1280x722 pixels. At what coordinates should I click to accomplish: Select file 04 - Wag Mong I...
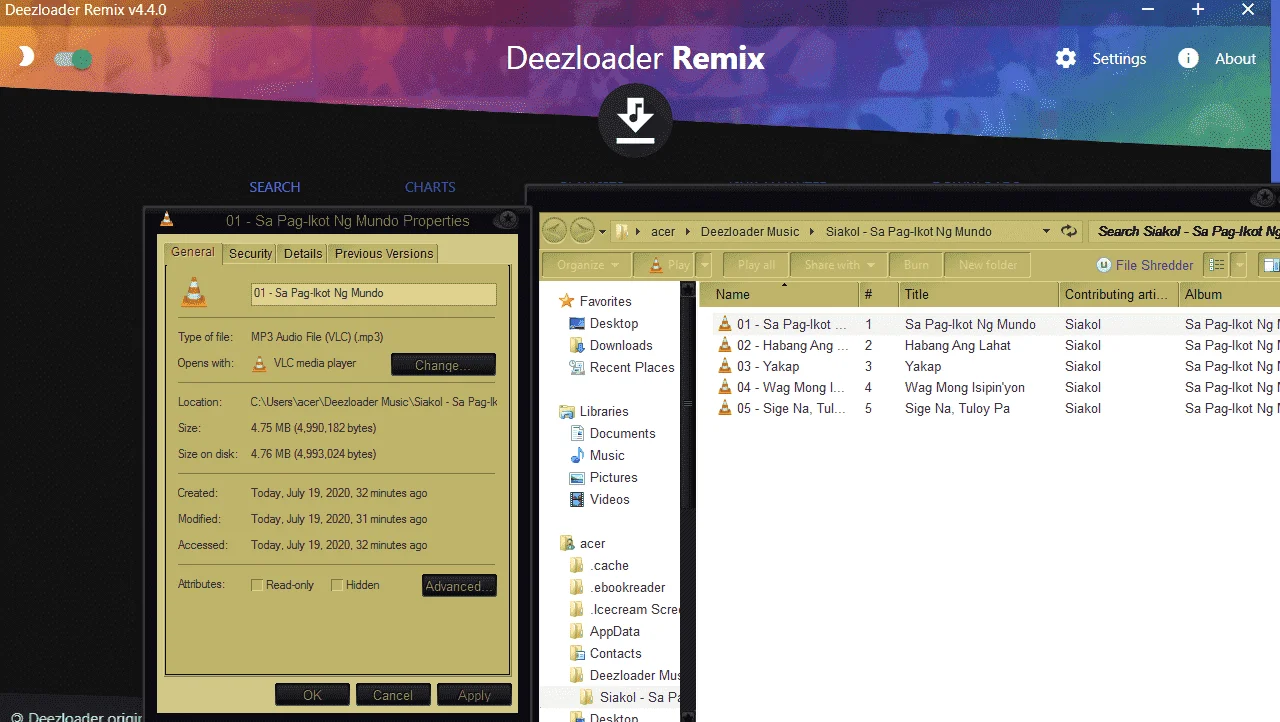click(781, 387)
